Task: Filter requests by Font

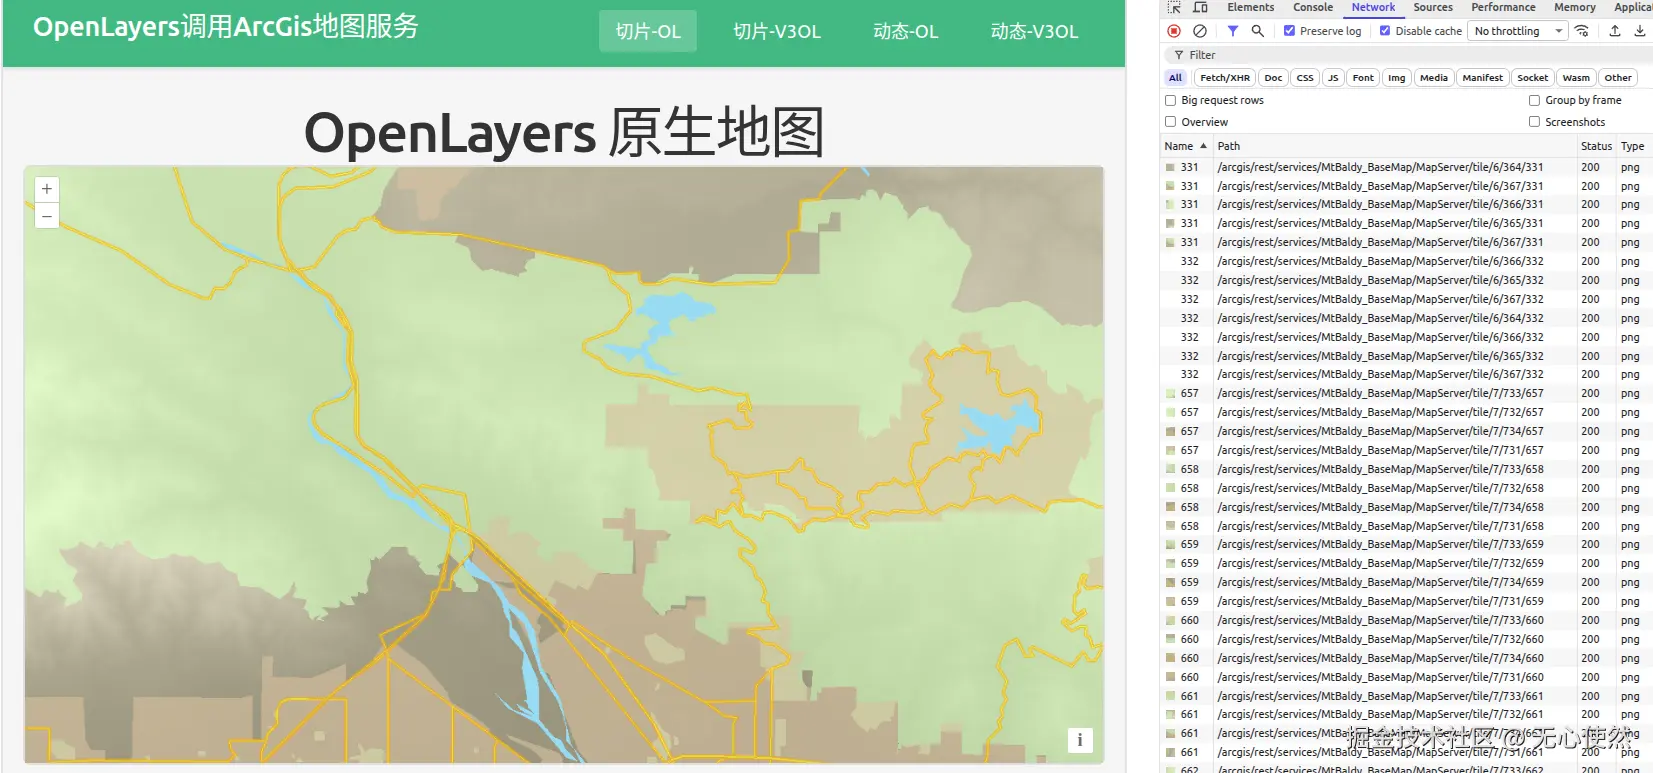Action: point(1363,78)
